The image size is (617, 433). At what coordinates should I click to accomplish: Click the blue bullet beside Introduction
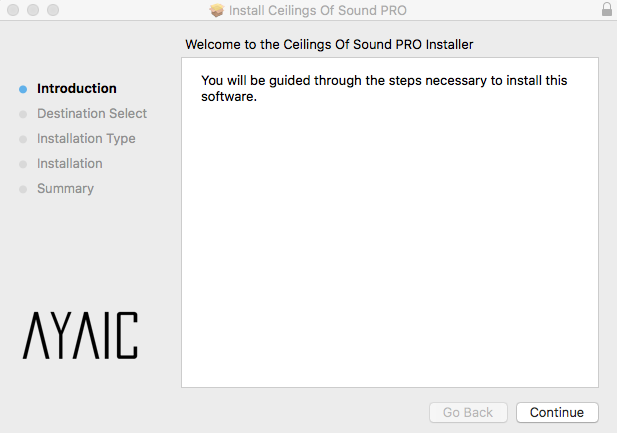click(23, 89)
